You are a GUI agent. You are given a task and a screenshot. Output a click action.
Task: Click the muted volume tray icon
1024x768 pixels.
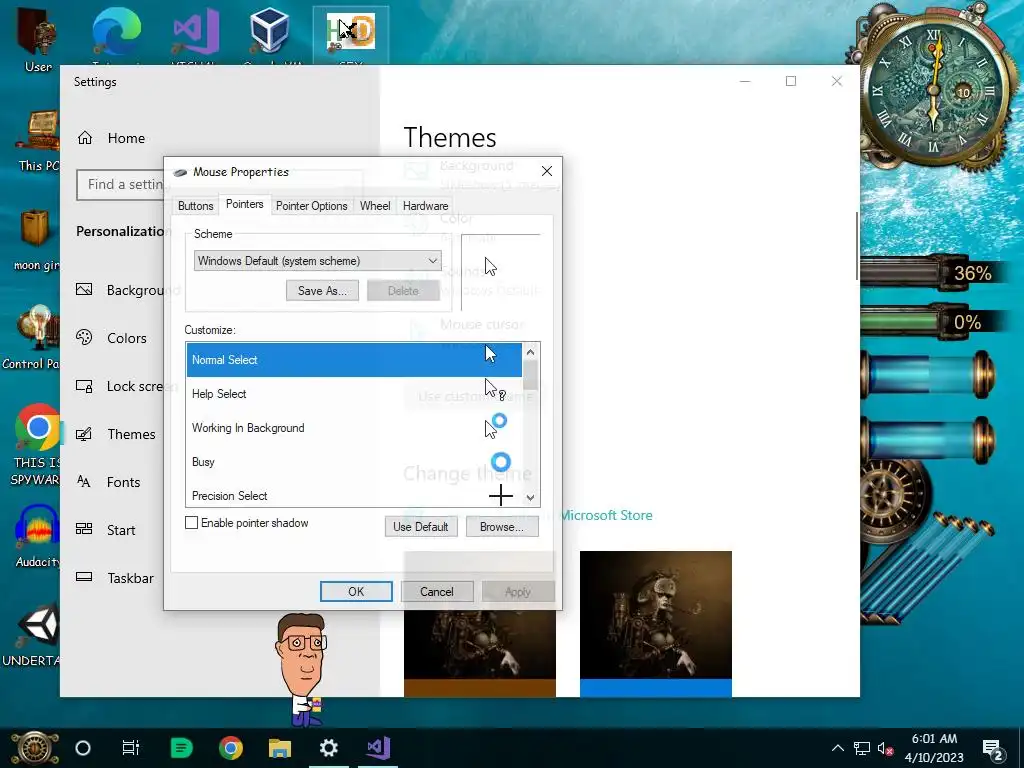[885, 748]
